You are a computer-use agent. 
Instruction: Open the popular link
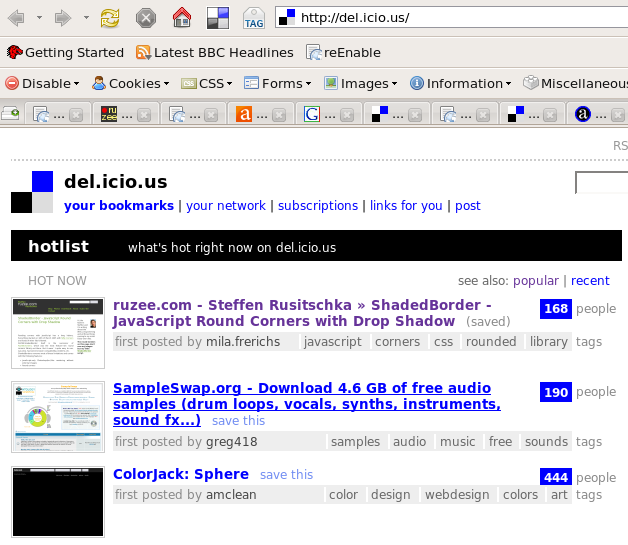click(x=536, y=281)
